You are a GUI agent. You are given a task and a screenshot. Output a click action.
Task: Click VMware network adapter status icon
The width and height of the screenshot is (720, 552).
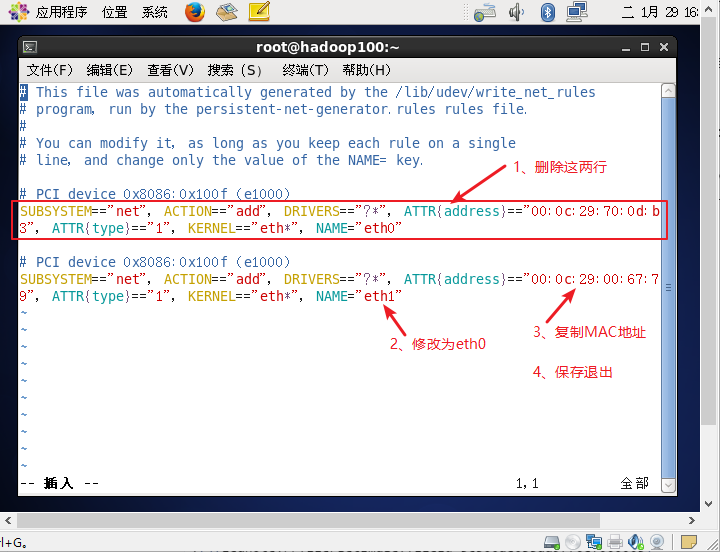(x=594, y=542)
